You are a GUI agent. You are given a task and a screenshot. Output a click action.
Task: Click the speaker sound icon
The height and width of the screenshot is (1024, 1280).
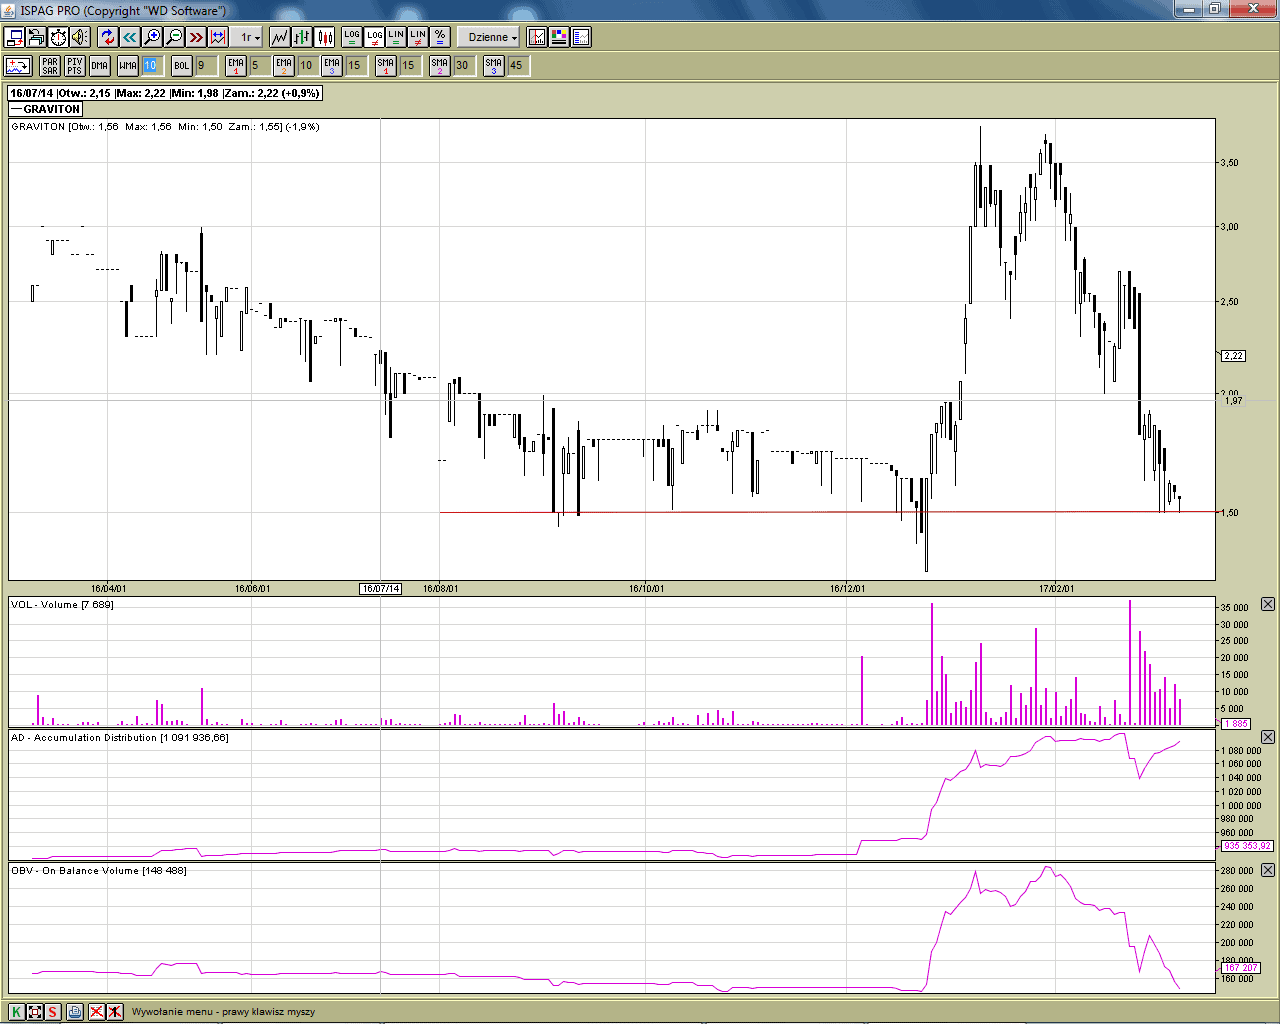point(80,37)
